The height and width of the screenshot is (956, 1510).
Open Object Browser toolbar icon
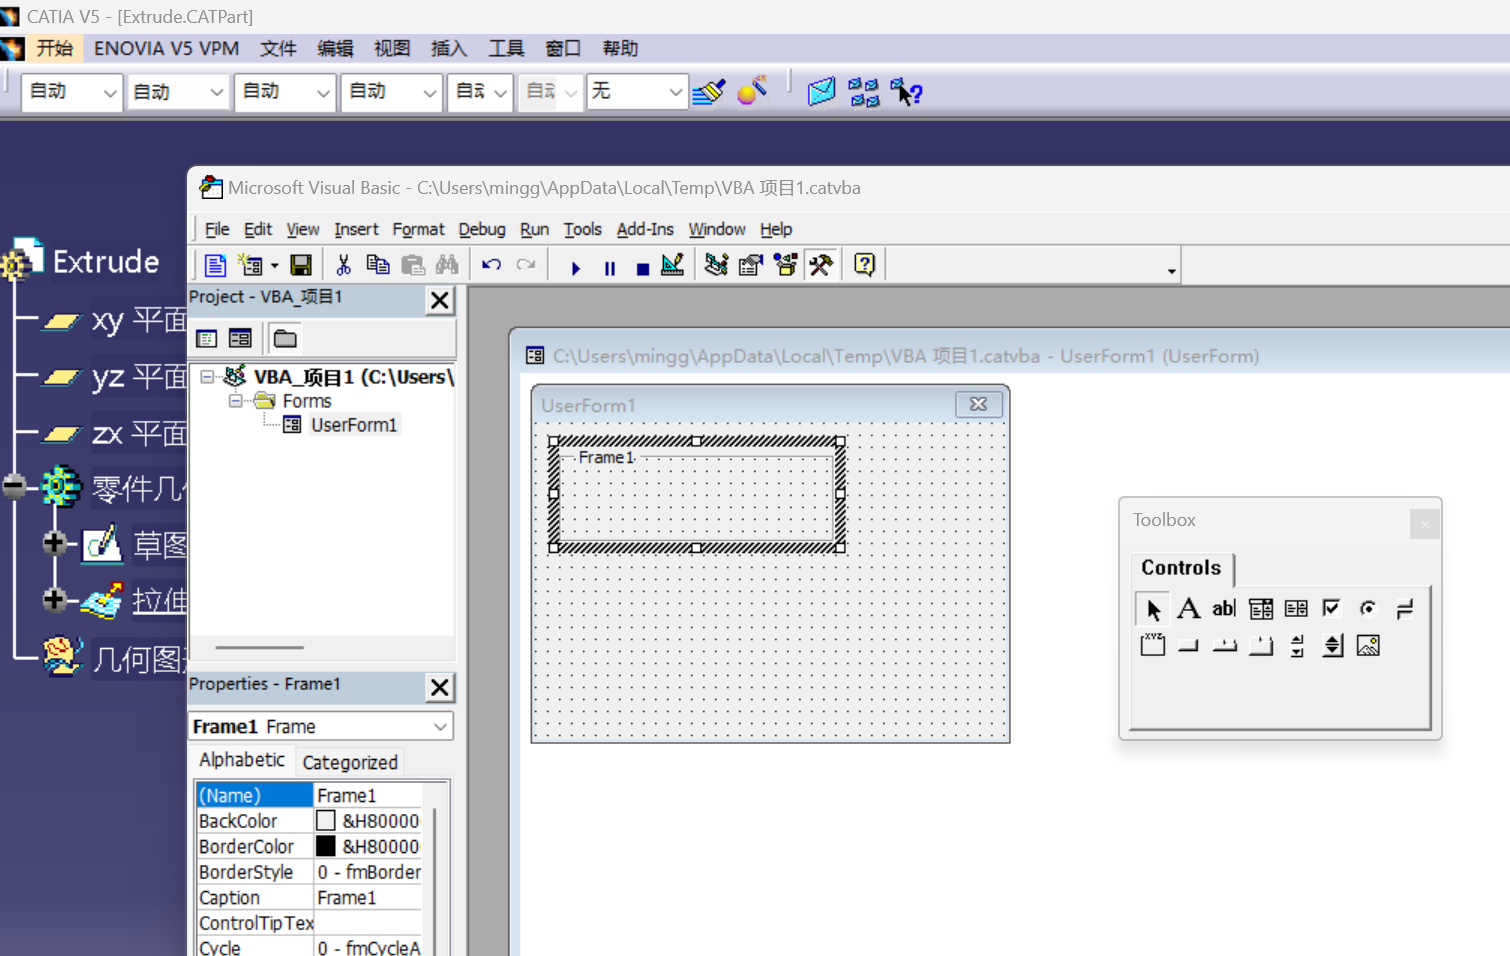(786, 265)
